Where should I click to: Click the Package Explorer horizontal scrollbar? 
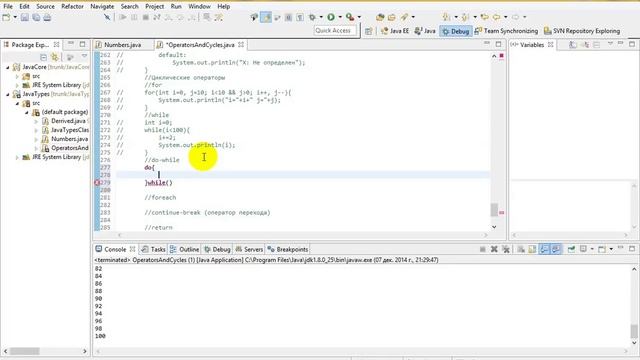(25, 351)
